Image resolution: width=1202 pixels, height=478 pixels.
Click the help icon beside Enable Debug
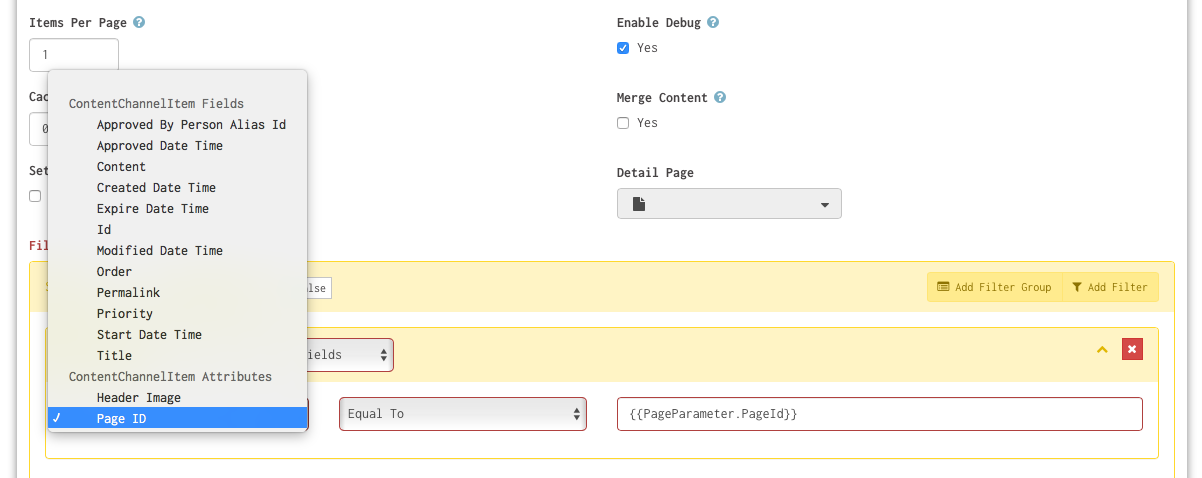[x=713, y=22]
